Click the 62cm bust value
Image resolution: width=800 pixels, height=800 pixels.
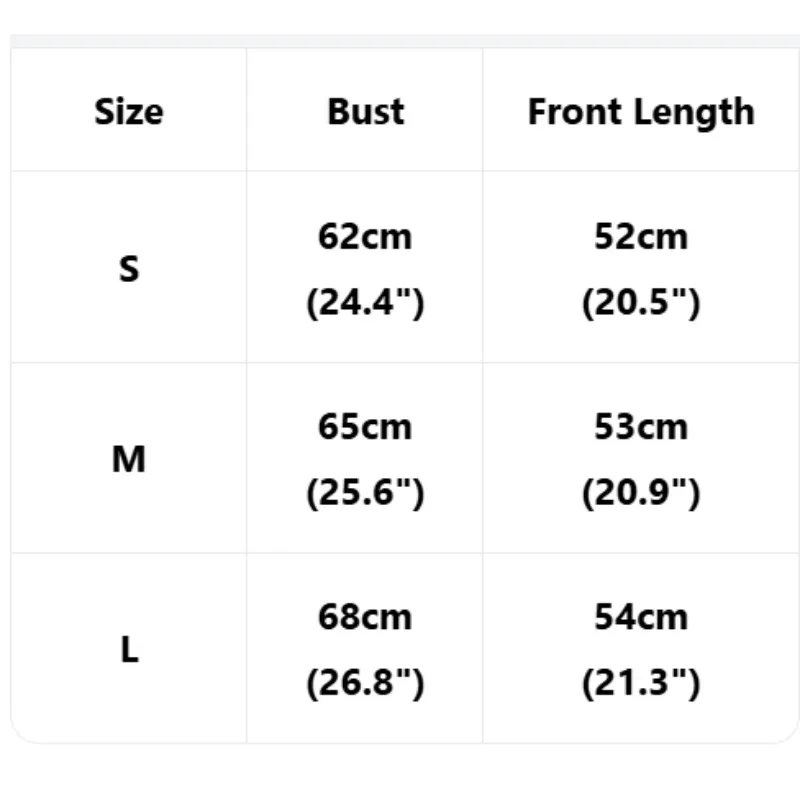coord(365,237)
